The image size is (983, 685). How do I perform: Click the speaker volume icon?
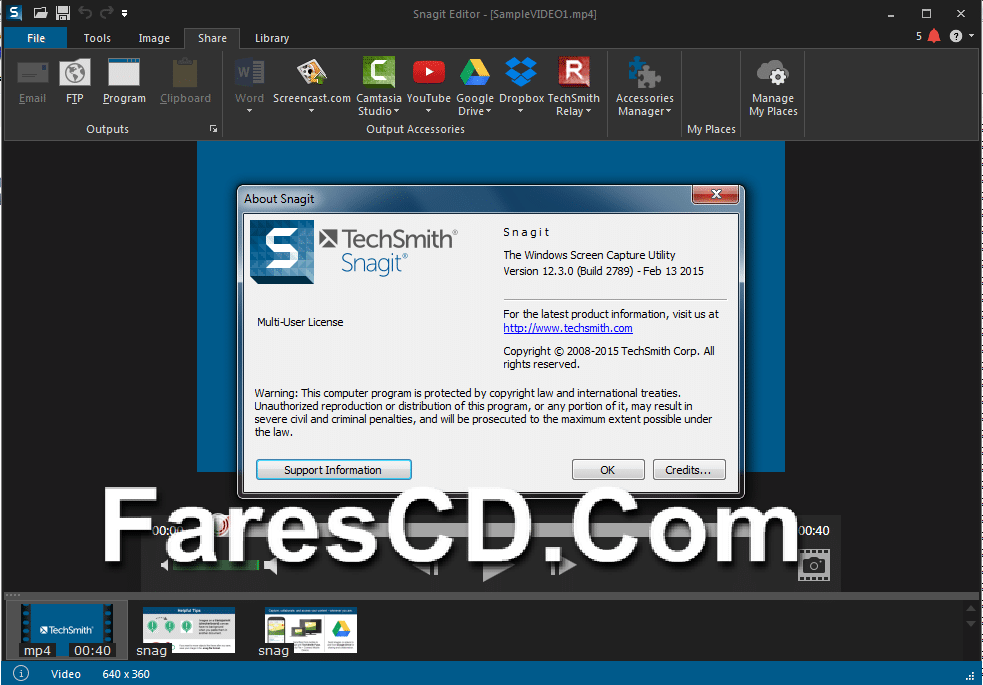pos(271,566)
